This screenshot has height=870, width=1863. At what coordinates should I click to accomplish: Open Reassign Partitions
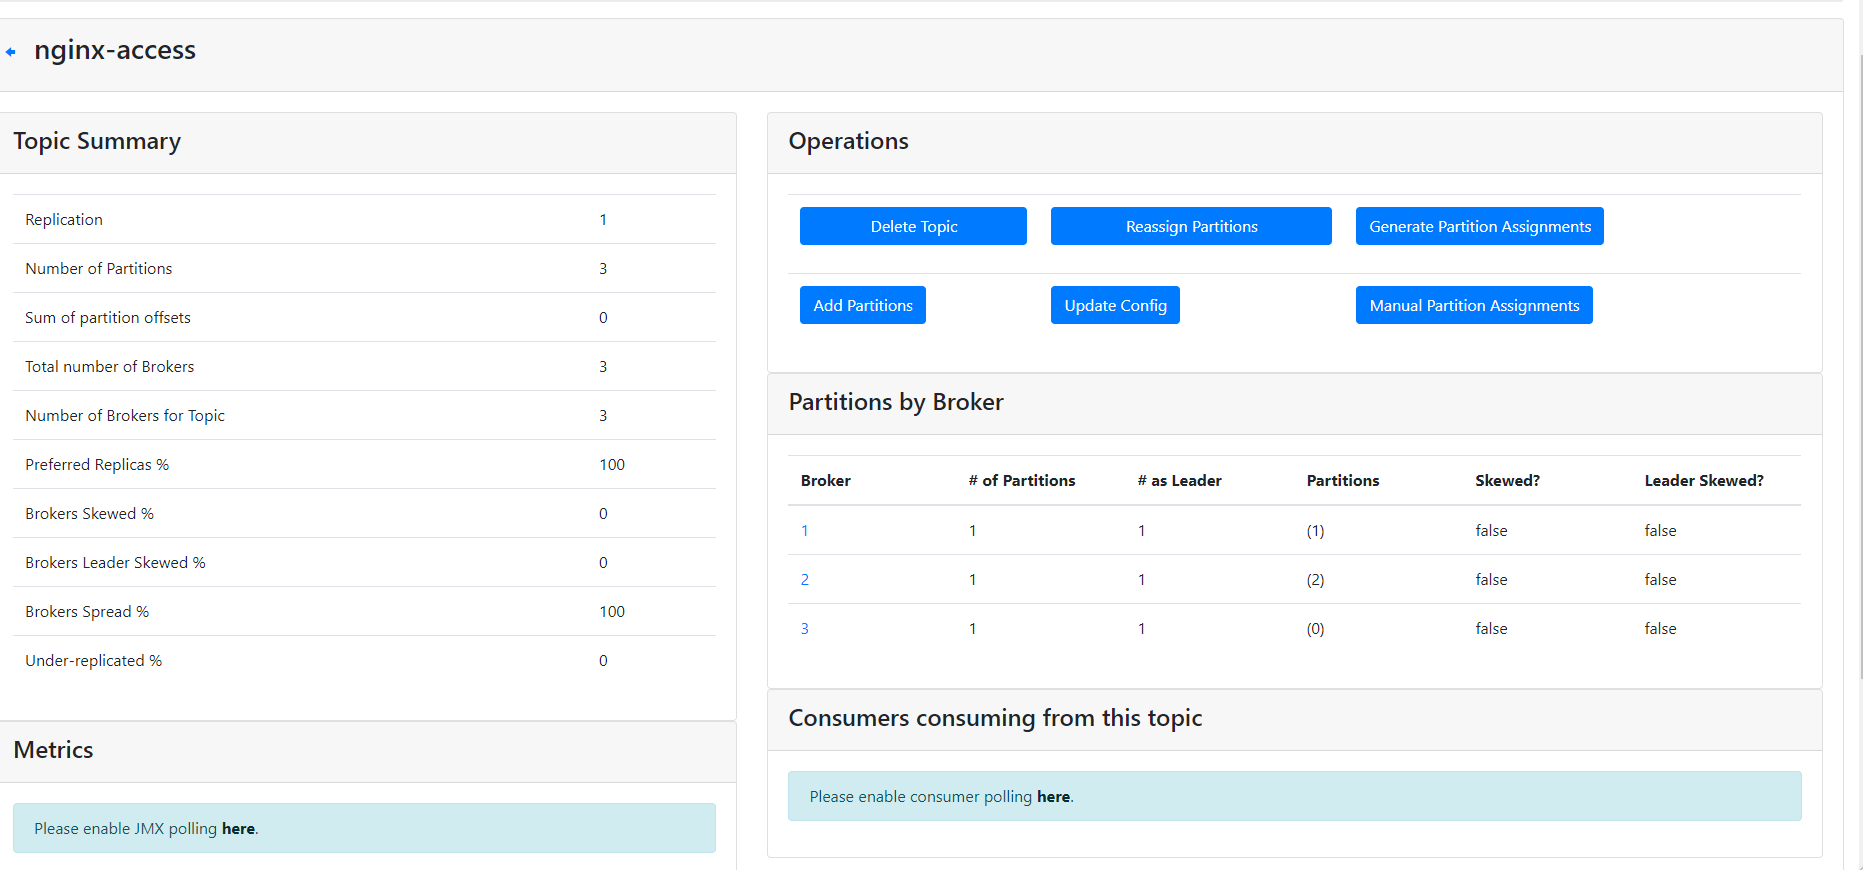point(1190,227)
